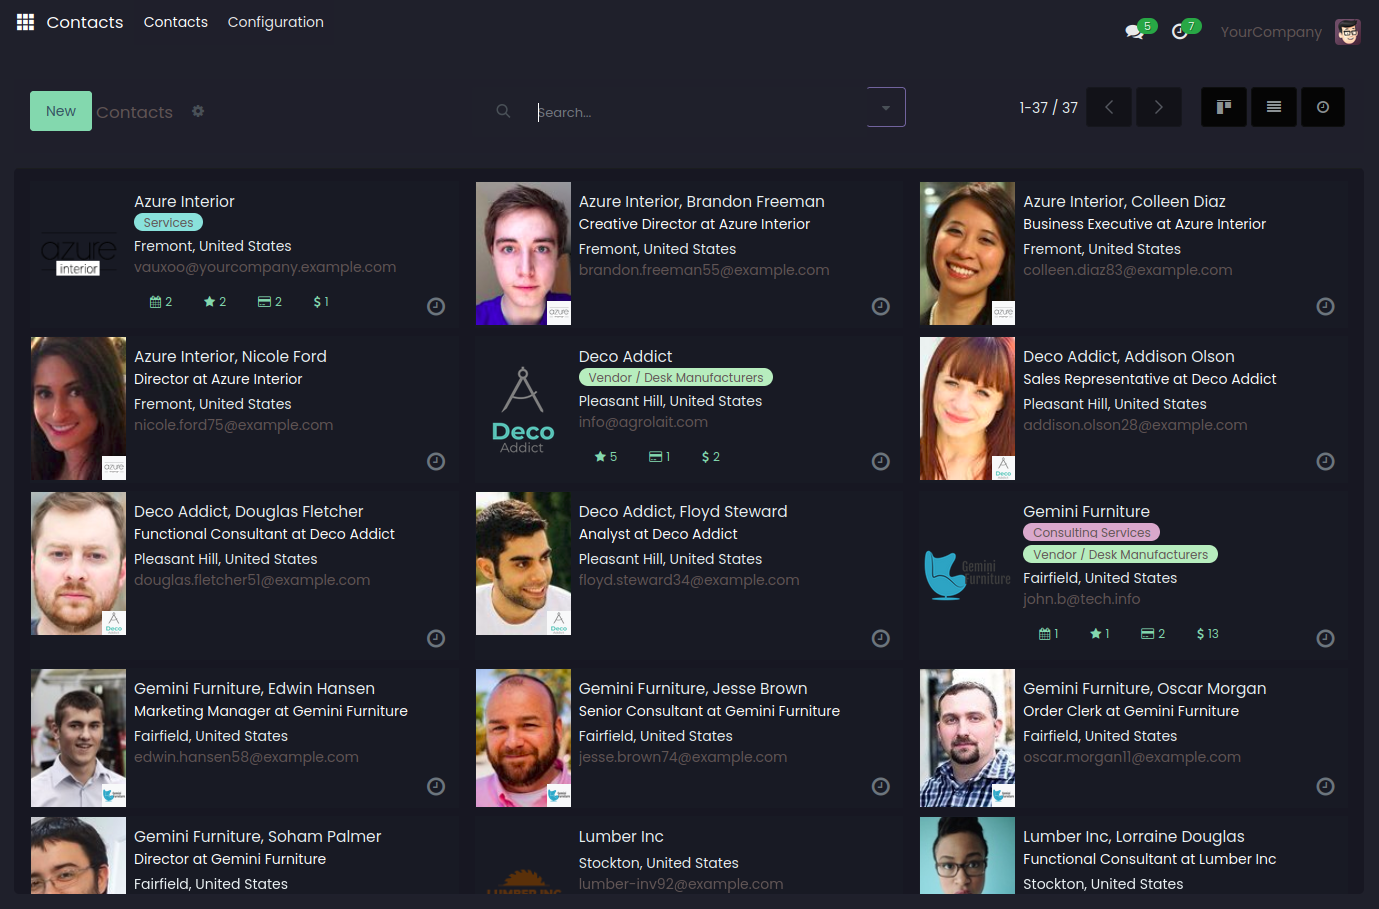Screen dimensions: 1379x909
Task: Click Gemini Furniture opportunities star count
Action: click(x=1100, y=634)
